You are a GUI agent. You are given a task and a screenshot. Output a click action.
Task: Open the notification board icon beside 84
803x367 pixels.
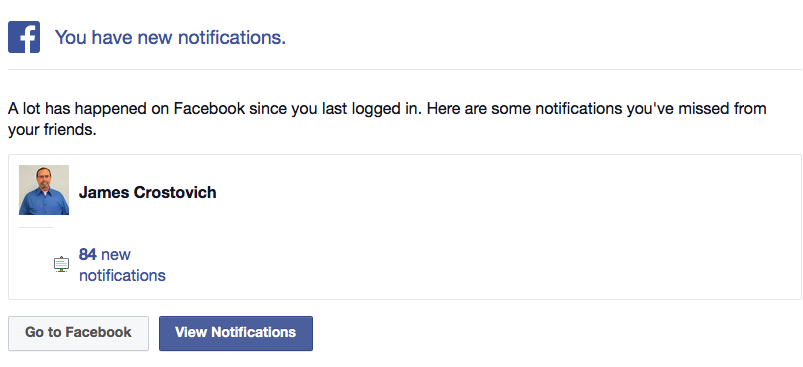(61, 264)
